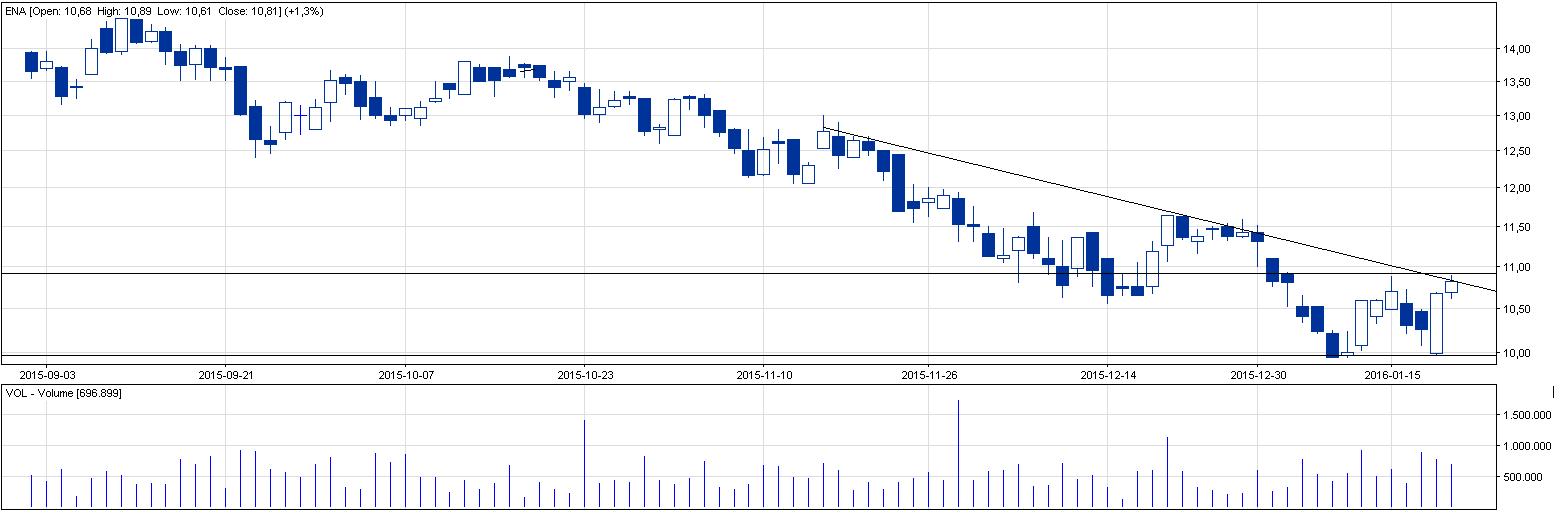Click the 2015-11-10 date on the time axis
The height and width of the screenshot is (512, 1554).
pyautogui.click(x=763, y=375)
